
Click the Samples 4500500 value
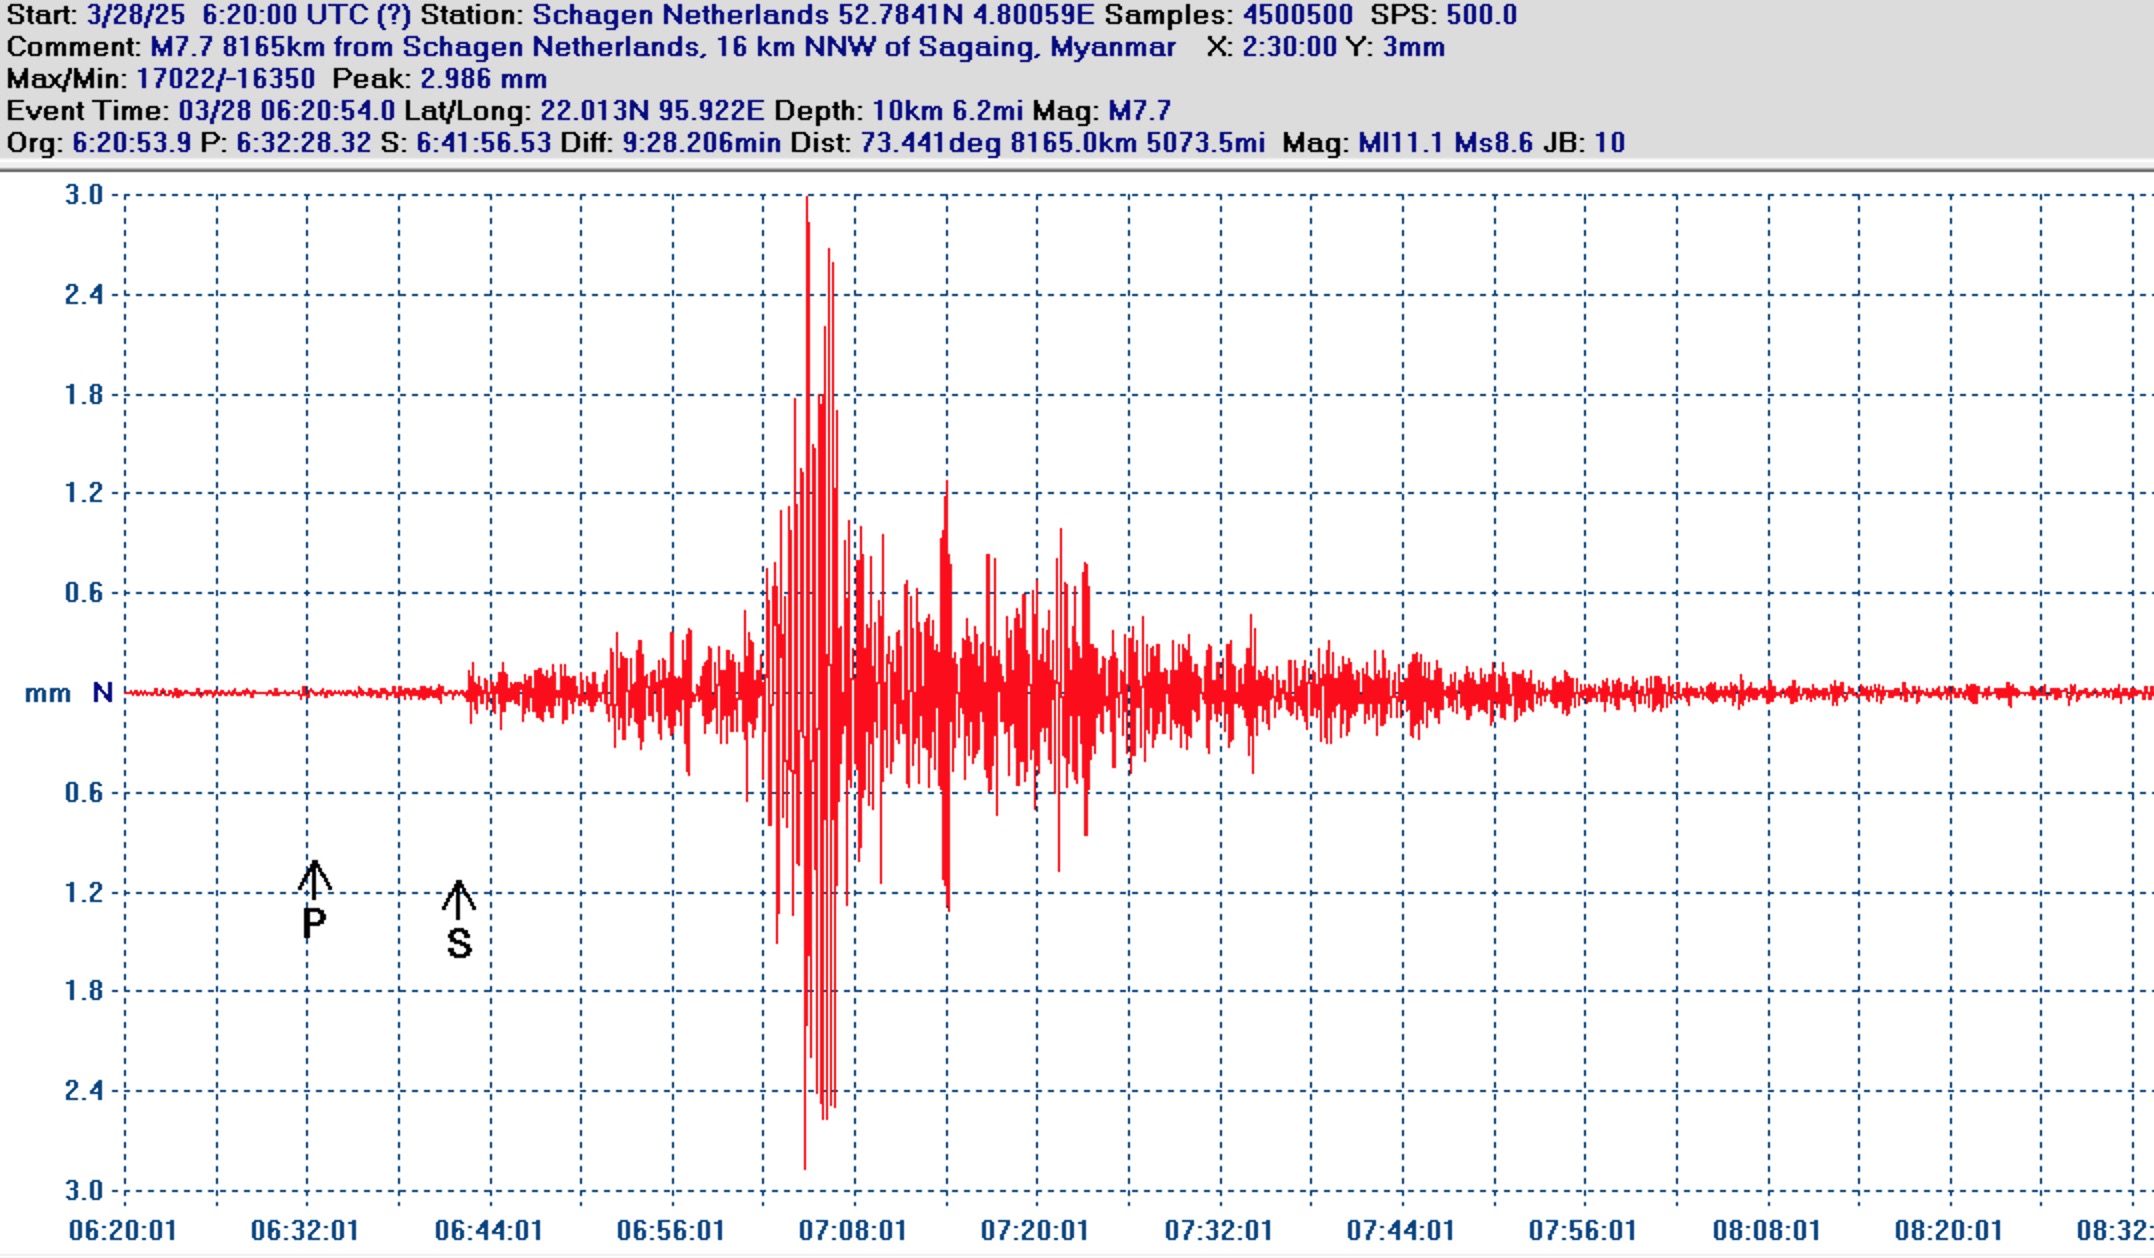[1297, 15]
